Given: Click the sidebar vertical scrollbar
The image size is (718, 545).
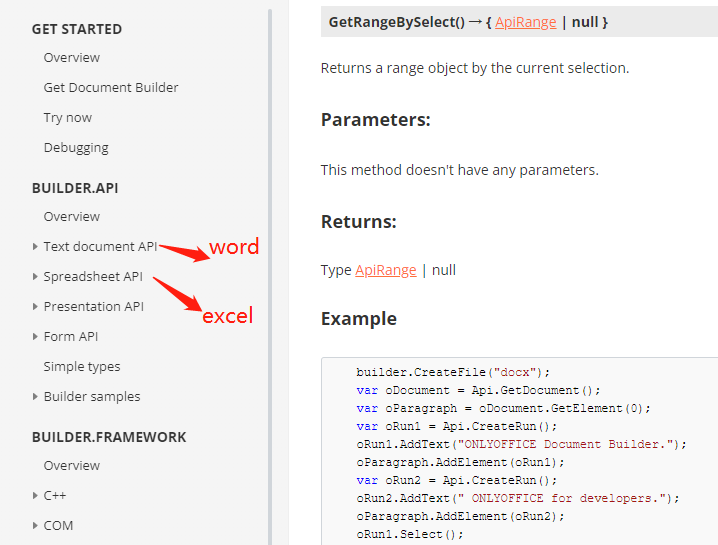Looking at the screenshot, I should point(270,270).
